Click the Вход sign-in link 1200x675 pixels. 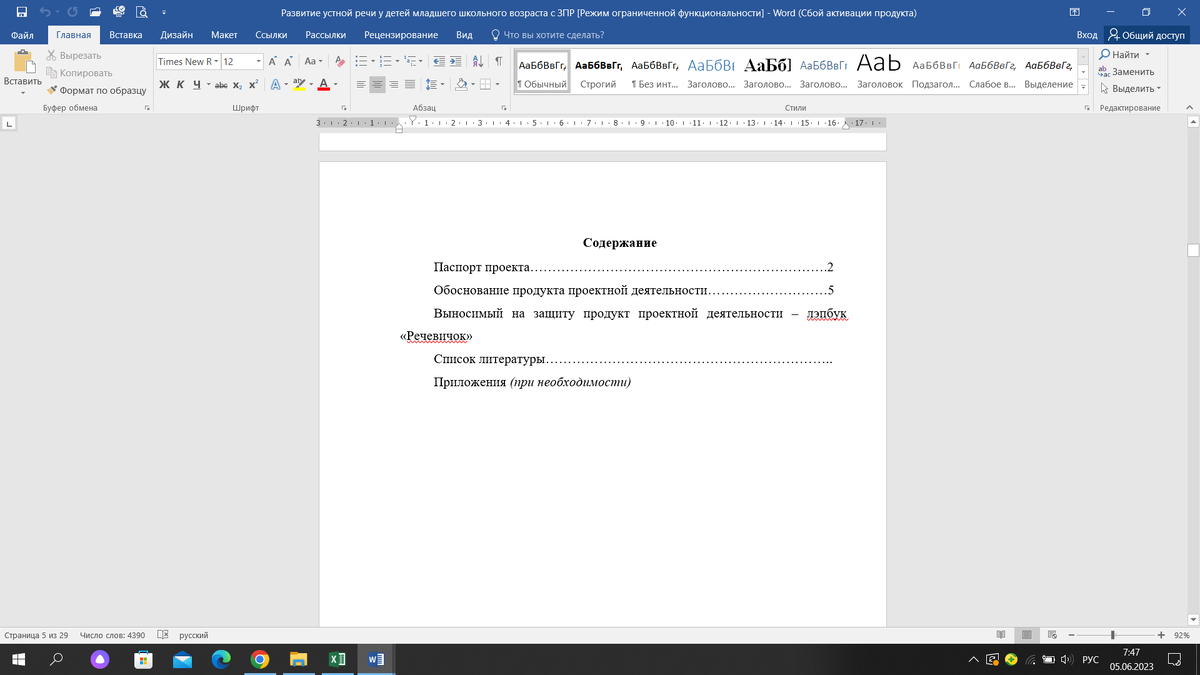click(x=1087, y=35)
